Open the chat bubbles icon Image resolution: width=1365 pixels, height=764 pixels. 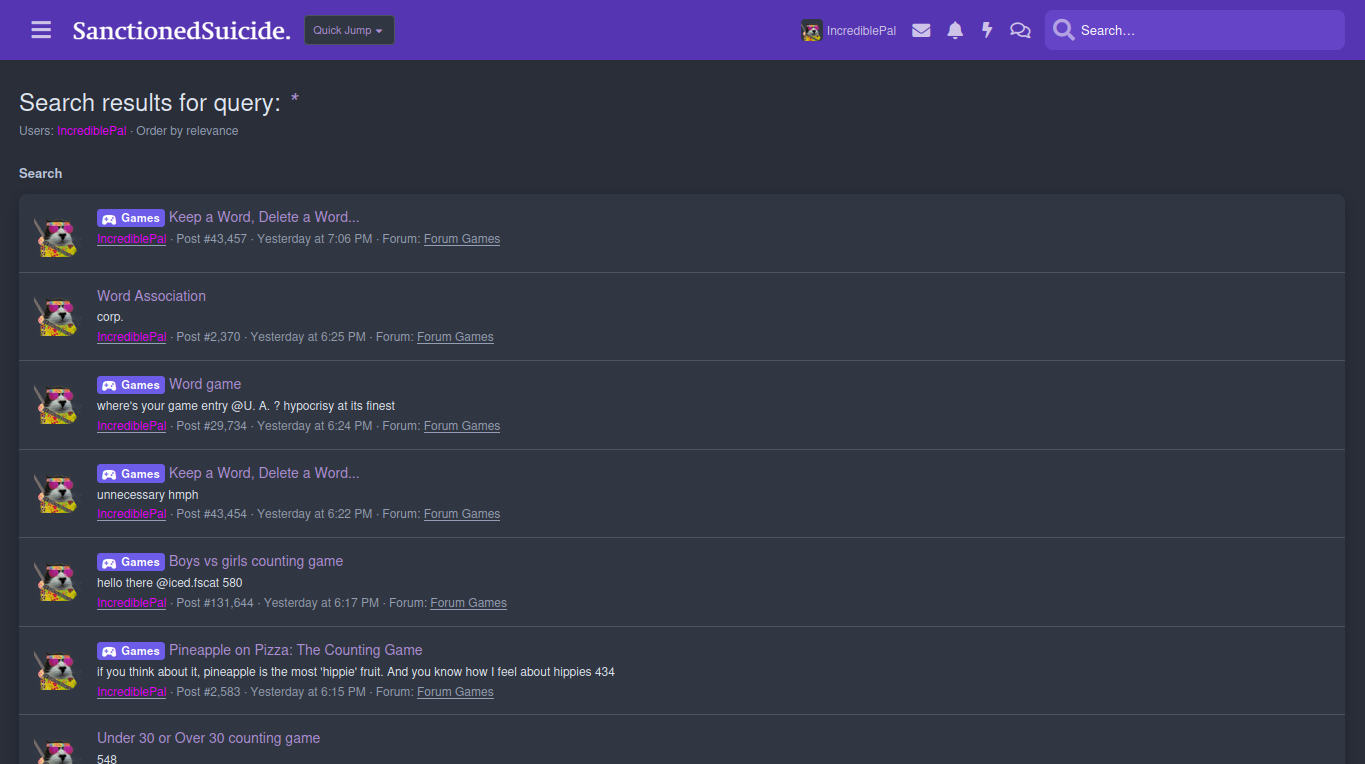click(x=1020, y=31)
